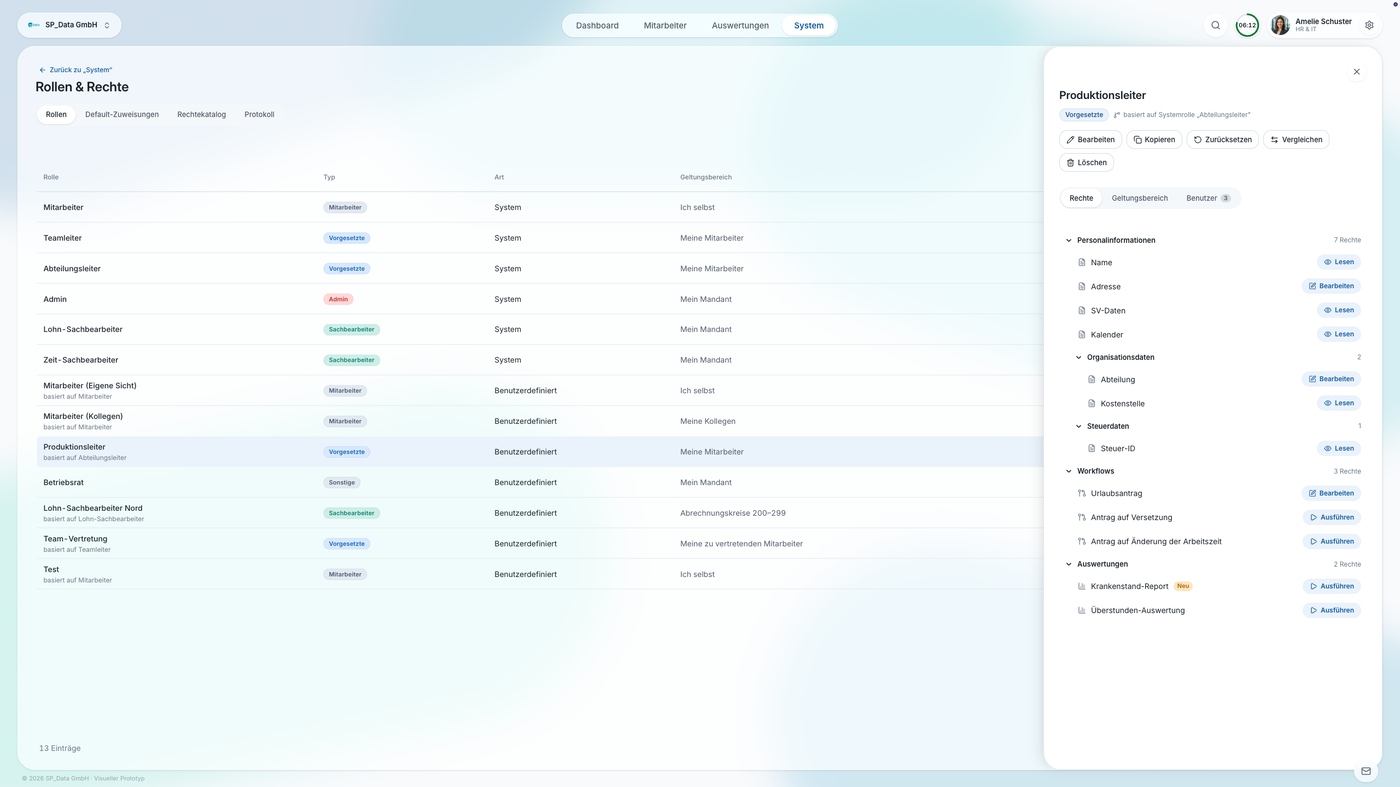This screenshot has height=787, width=1400.
Task: Click the document icon beside Adresse
Action: pyautogui.click(x=1082, y=286)
